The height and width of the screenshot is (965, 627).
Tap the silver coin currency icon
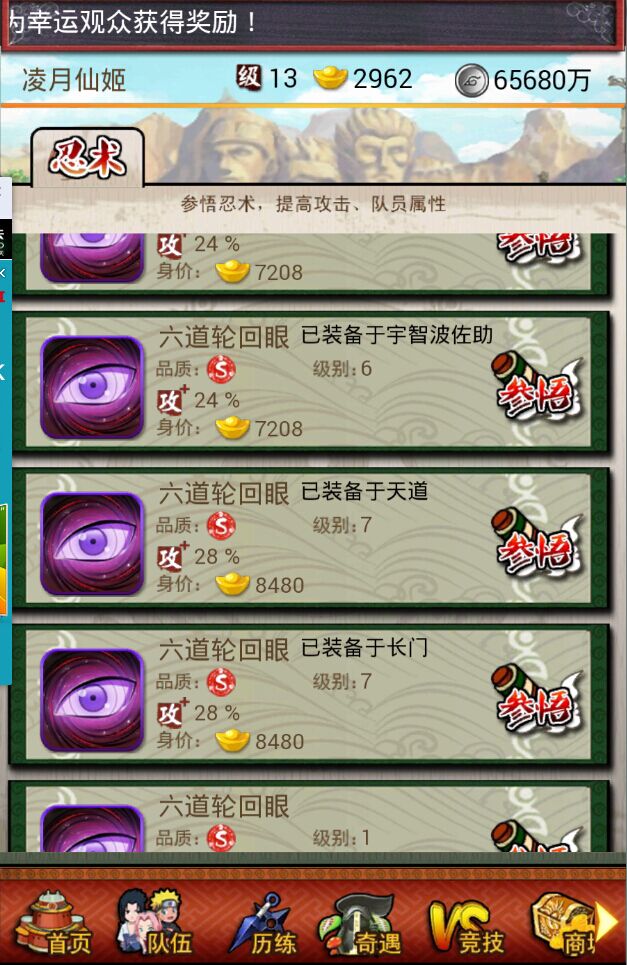pos(472,80)
